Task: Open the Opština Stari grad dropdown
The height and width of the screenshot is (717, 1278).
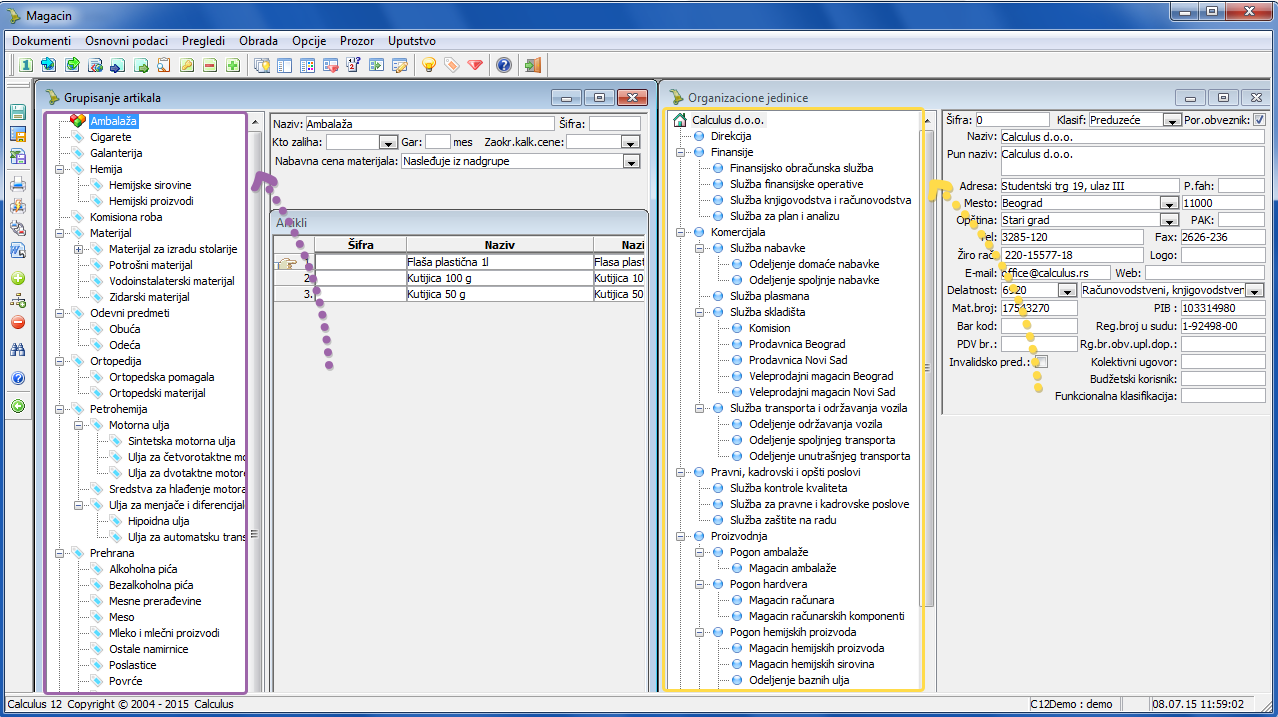Action: [1168, 220]
